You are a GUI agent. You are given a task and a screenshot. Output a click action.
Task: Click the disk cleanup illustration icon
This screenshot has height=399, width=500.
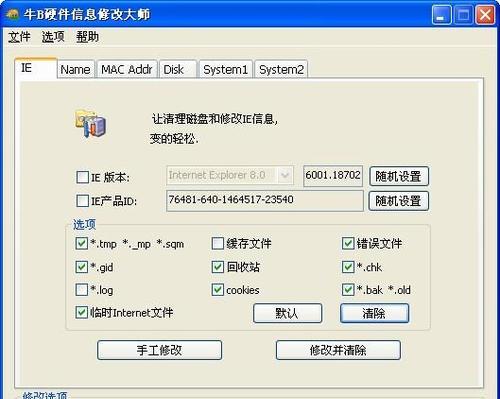pyautogui.click(x=90, y=123)
